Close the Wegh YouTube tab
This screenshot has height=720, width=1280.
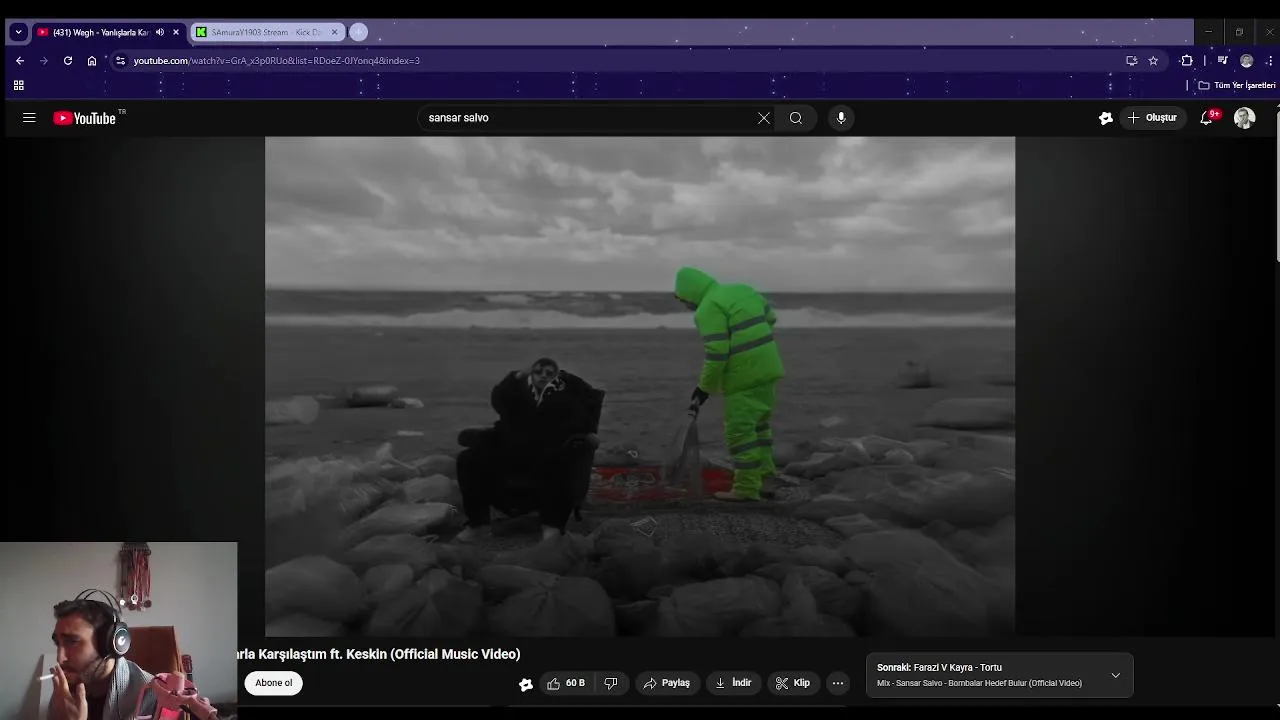[x=176, y=32]
